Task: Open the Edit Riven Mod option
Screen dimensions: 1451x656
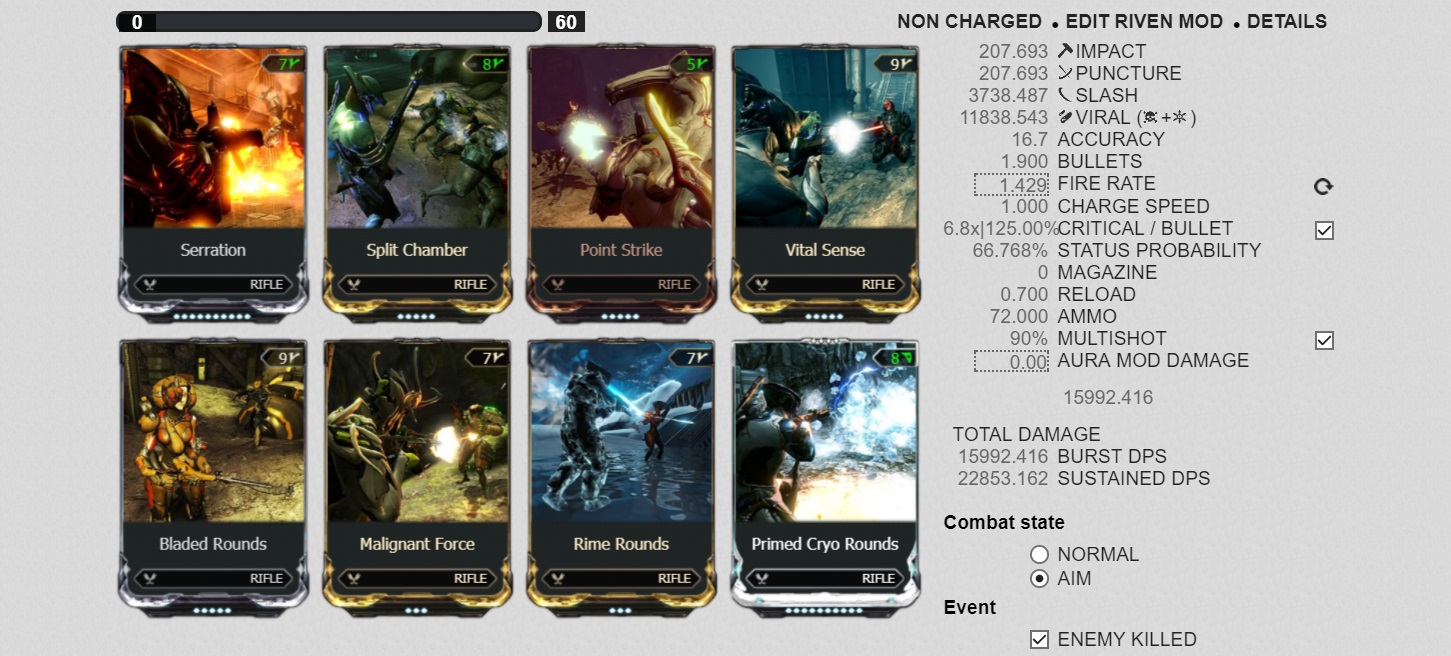Action: 1144,21
